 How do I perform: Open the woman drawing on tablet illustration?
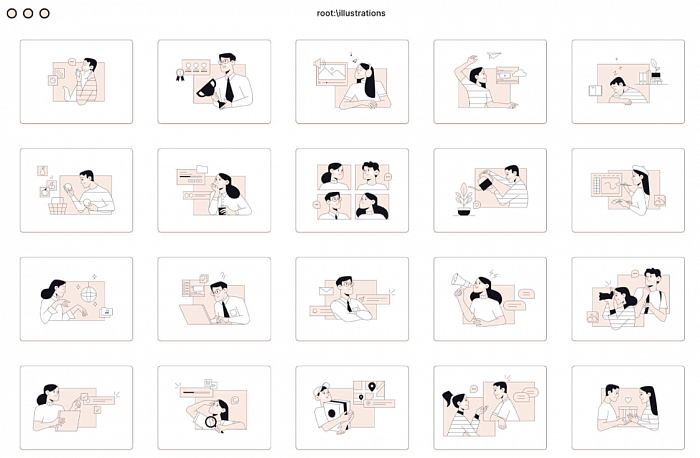pyautogui.click(x=628, y=191)
